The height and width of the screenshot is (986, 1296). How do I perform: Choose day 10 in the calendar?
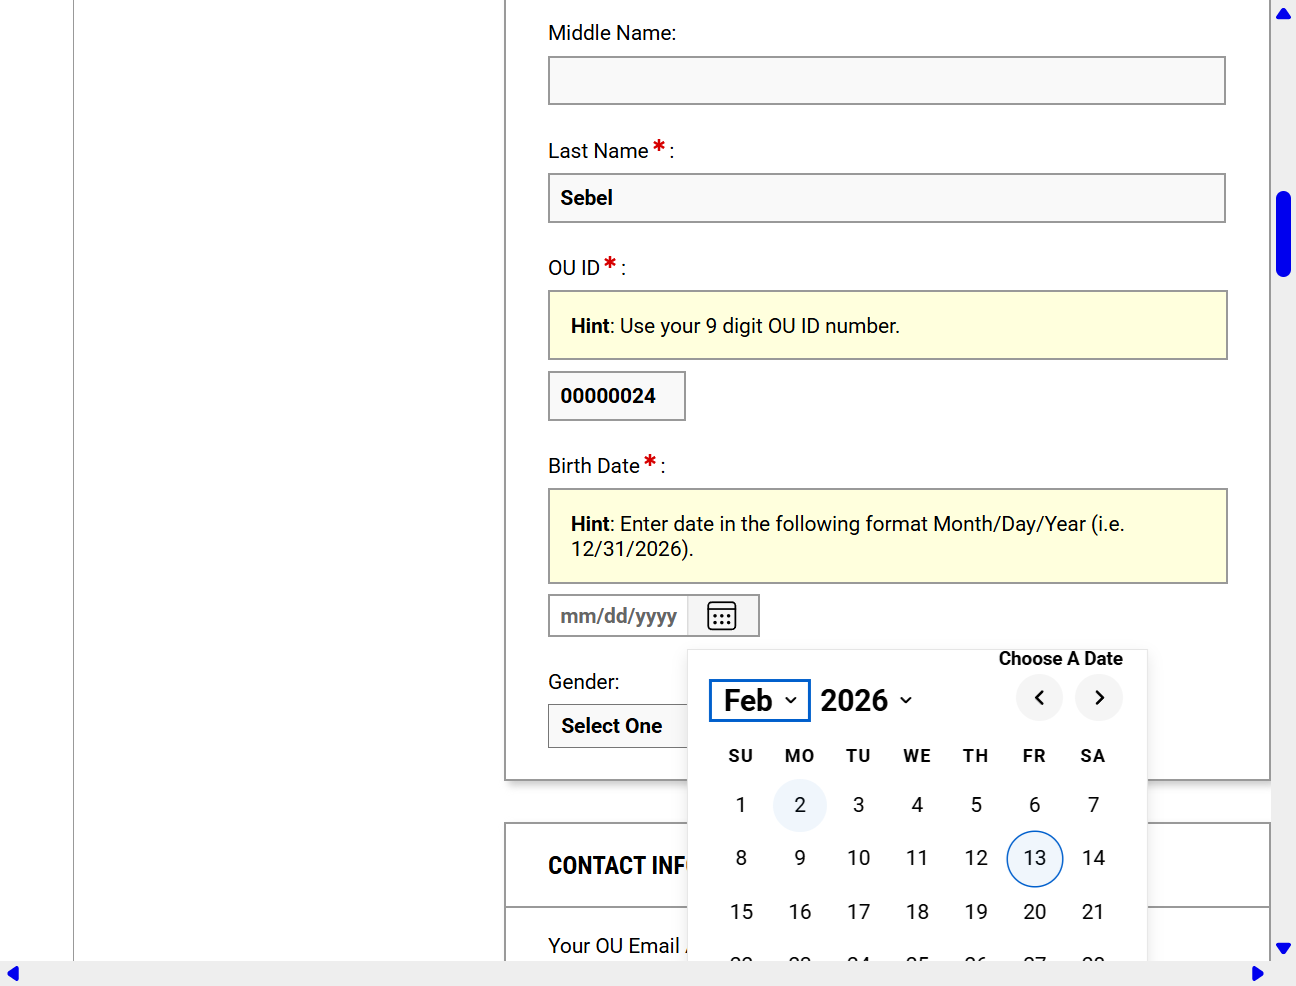pyautogui.click(x=859, y=858)
